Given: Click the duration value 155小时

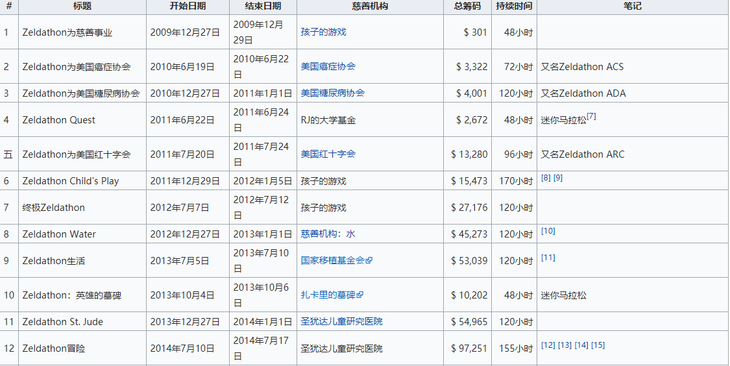Looking at the screenshot, I should [x=516, y=348].
